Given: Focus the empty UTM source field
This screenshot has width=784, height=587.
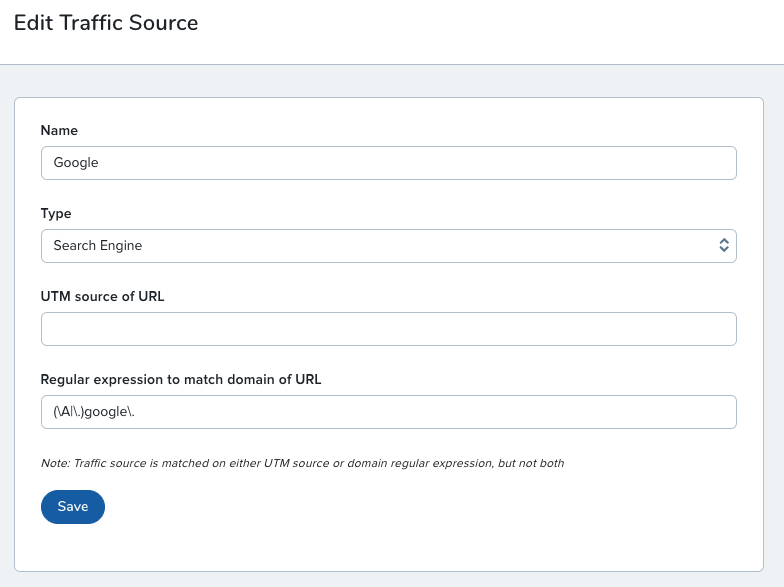Looking at the screenshot, I should point(388,329).
